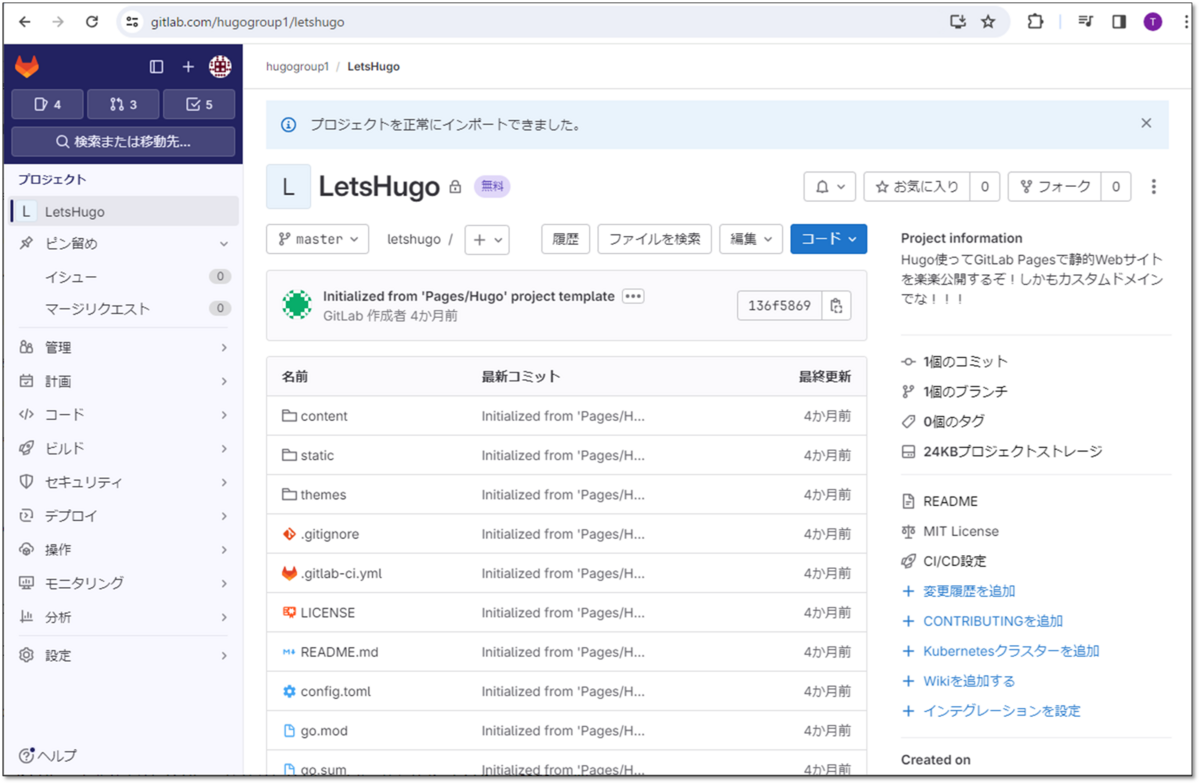Expand the ビルド sidebar menu

125,448
